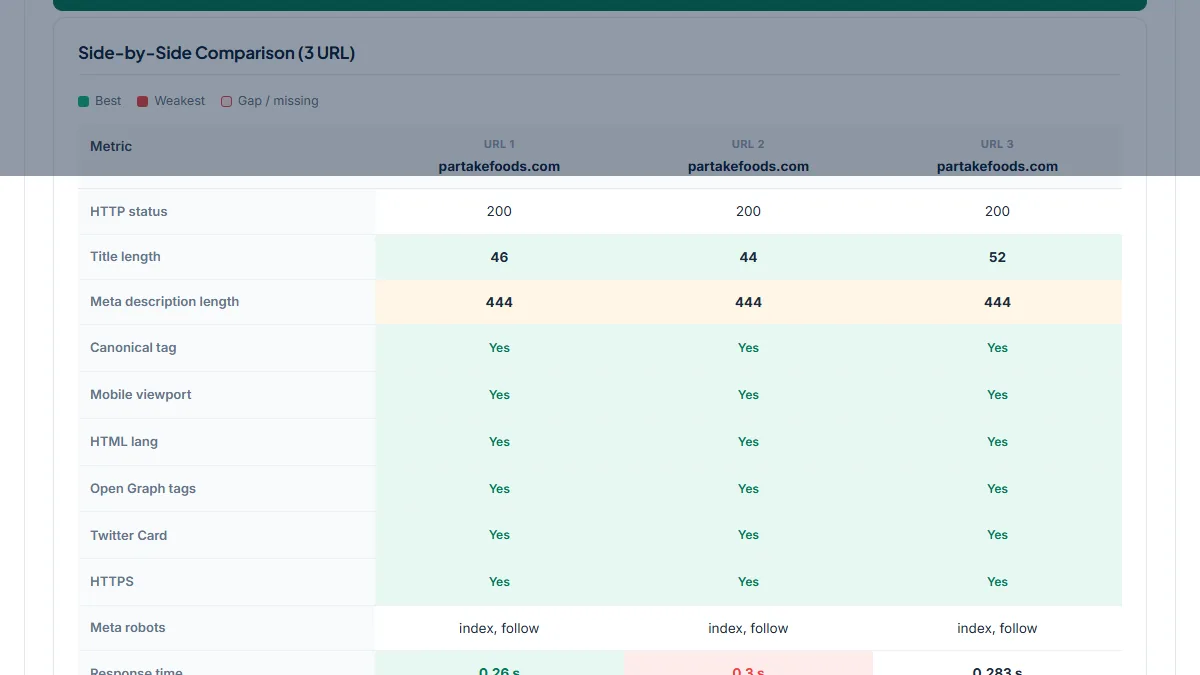Click HTML lang "Yes" for URL 2

click(x=748, y=442)
